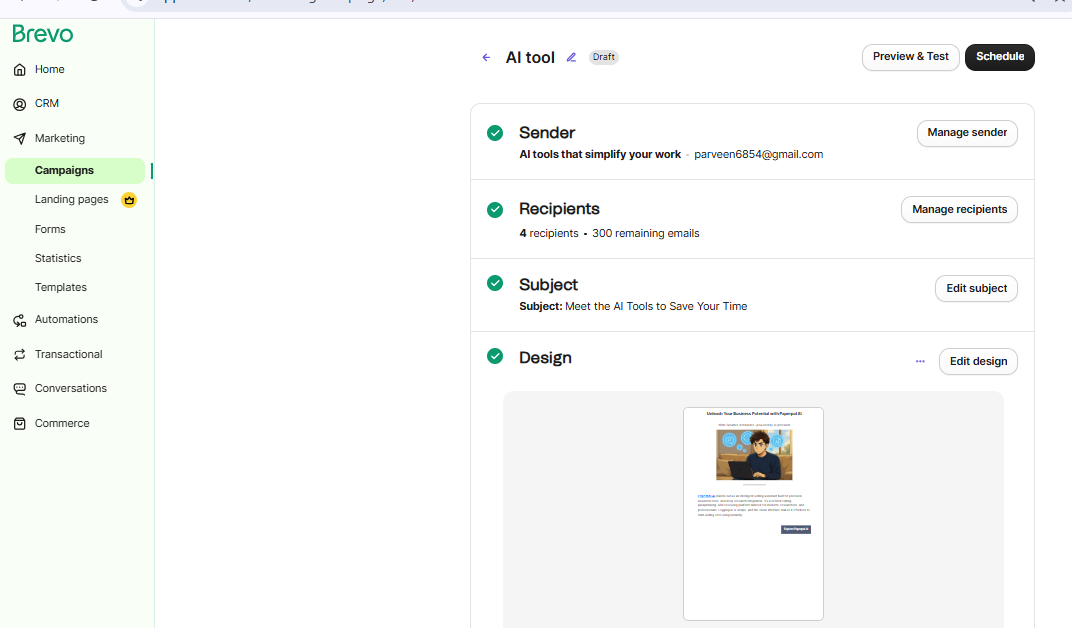Viewport: 1072px width, 628px height.
Task: Click the CRM sidebar icon
Action: click(20, 104)
